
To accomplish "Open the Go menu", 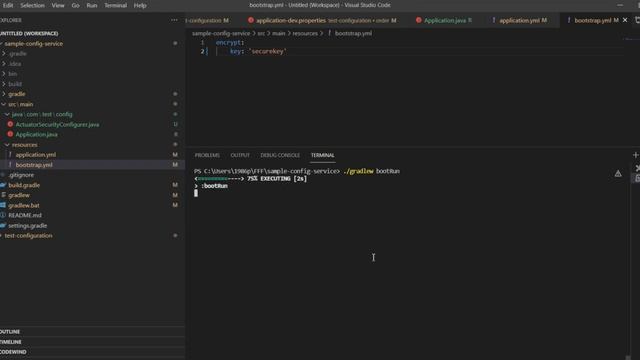I will [76, 5].
